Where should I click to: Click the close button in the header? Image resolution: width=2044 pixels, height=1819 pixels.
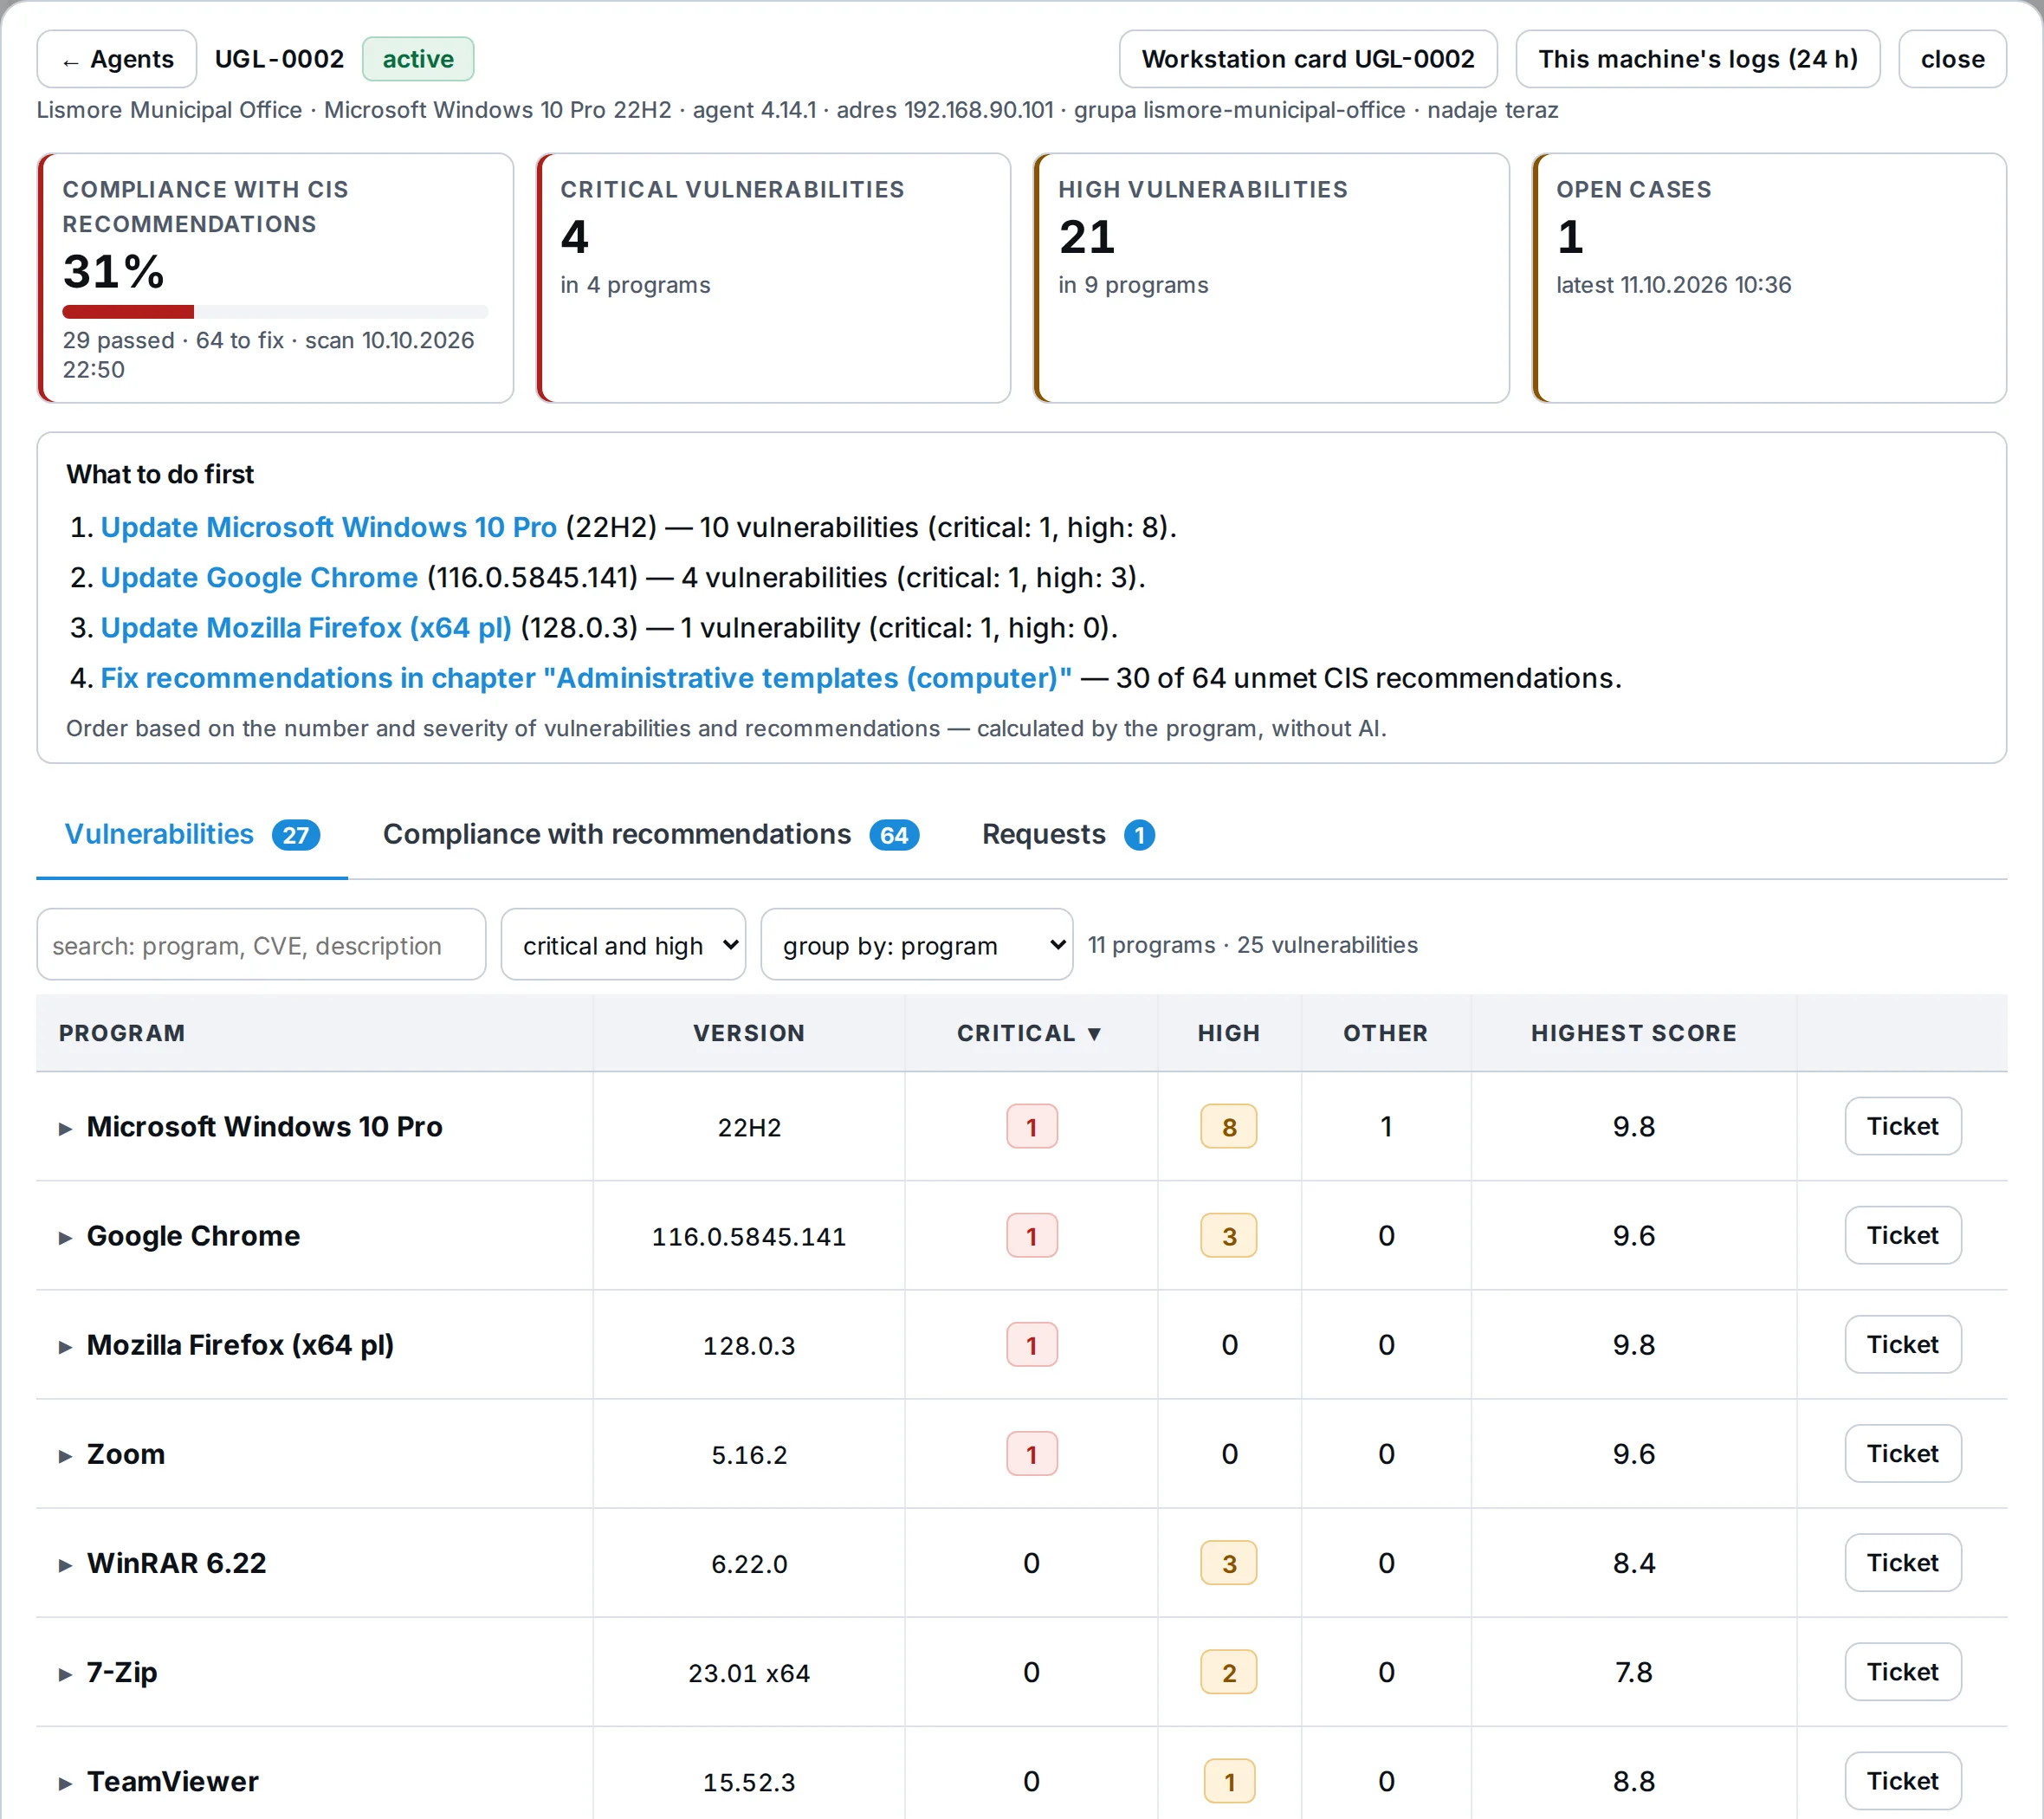coord(1951,59)
